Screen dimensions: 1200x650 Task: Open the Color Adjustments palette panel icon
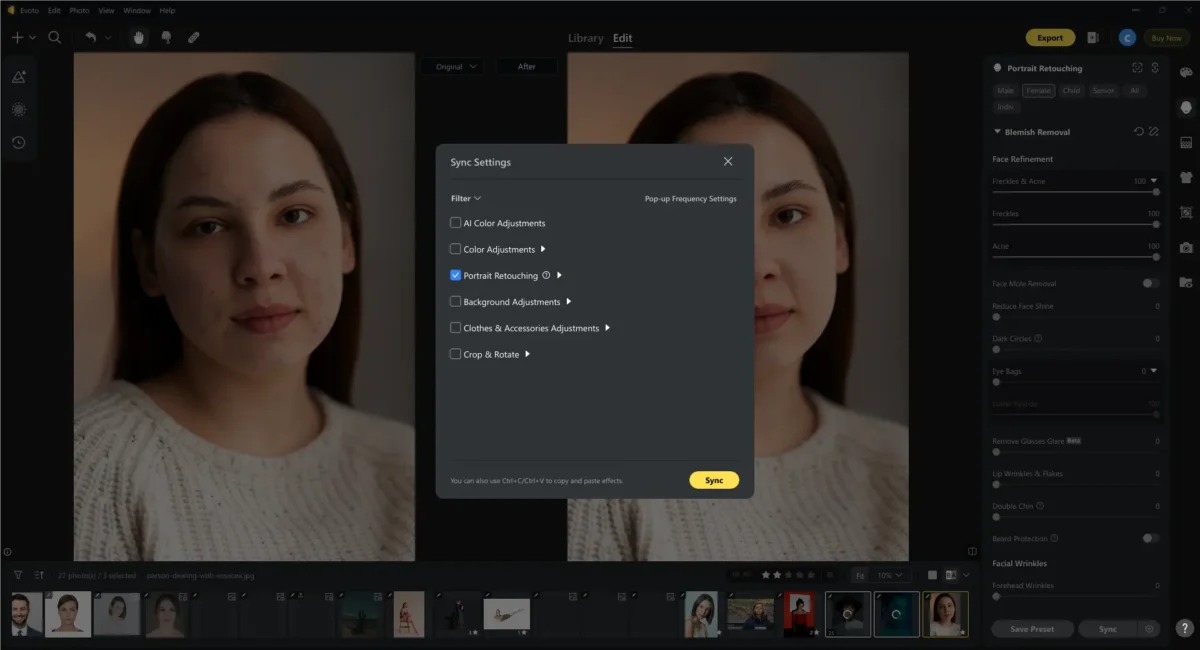click(1186, 73)
